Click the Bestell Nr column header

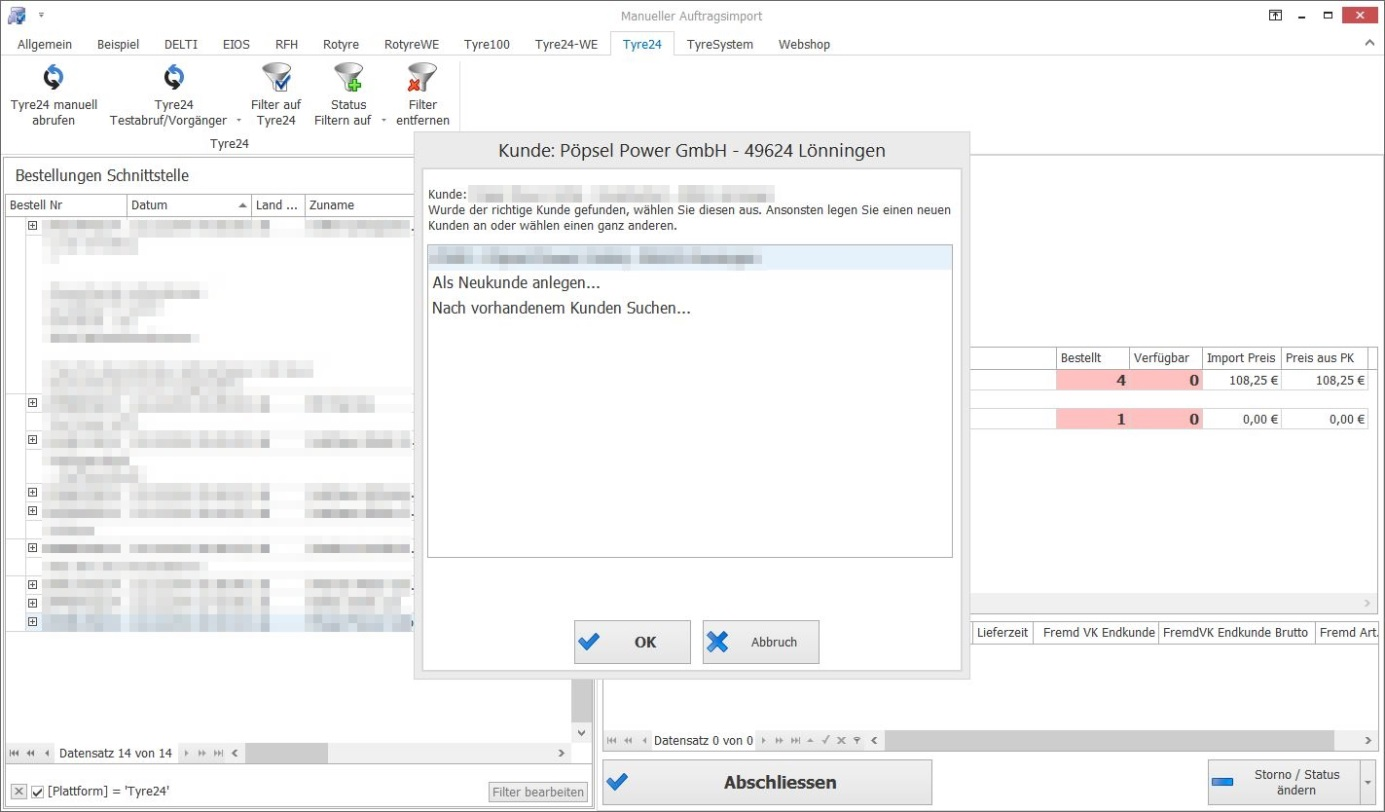[x=67, y=205]
